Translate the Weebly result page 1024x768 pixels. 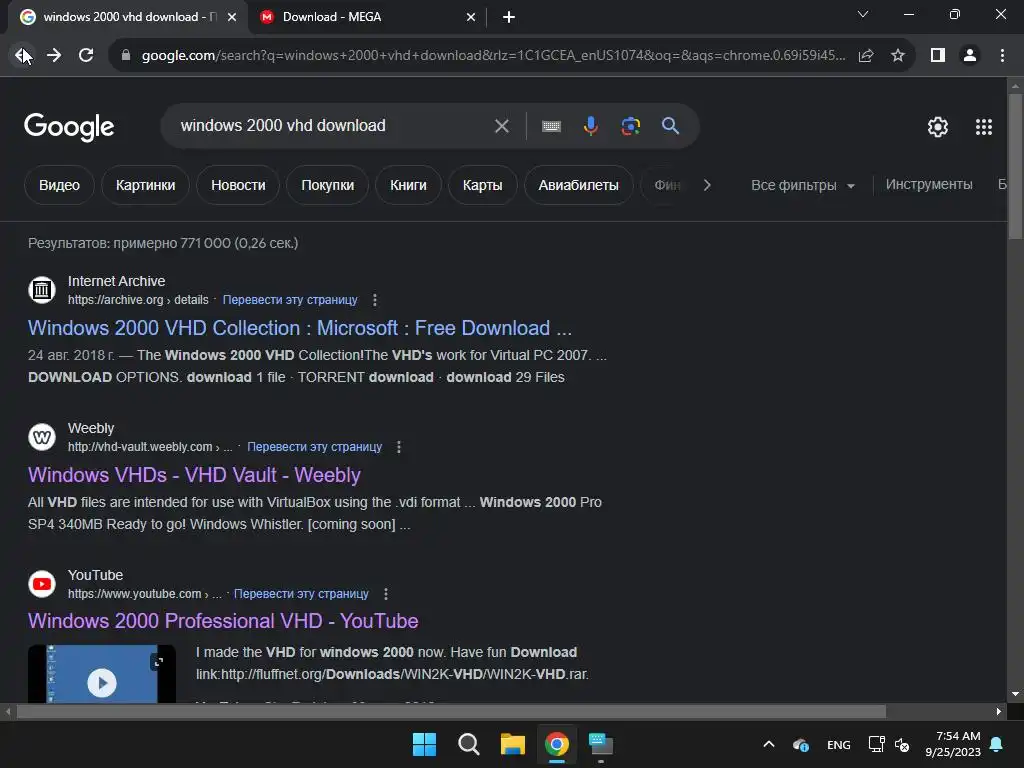(x=315, y=447)
